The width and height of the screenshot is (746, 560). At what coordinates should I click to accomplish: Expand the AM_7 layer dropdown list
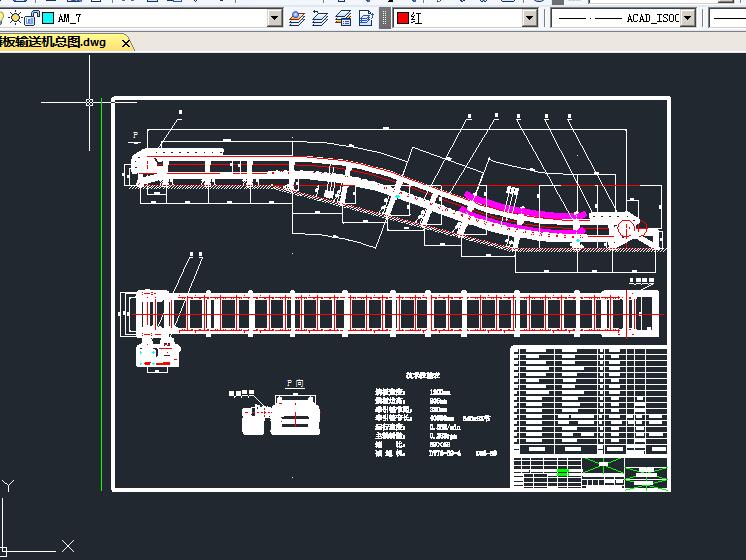(275, 18)
